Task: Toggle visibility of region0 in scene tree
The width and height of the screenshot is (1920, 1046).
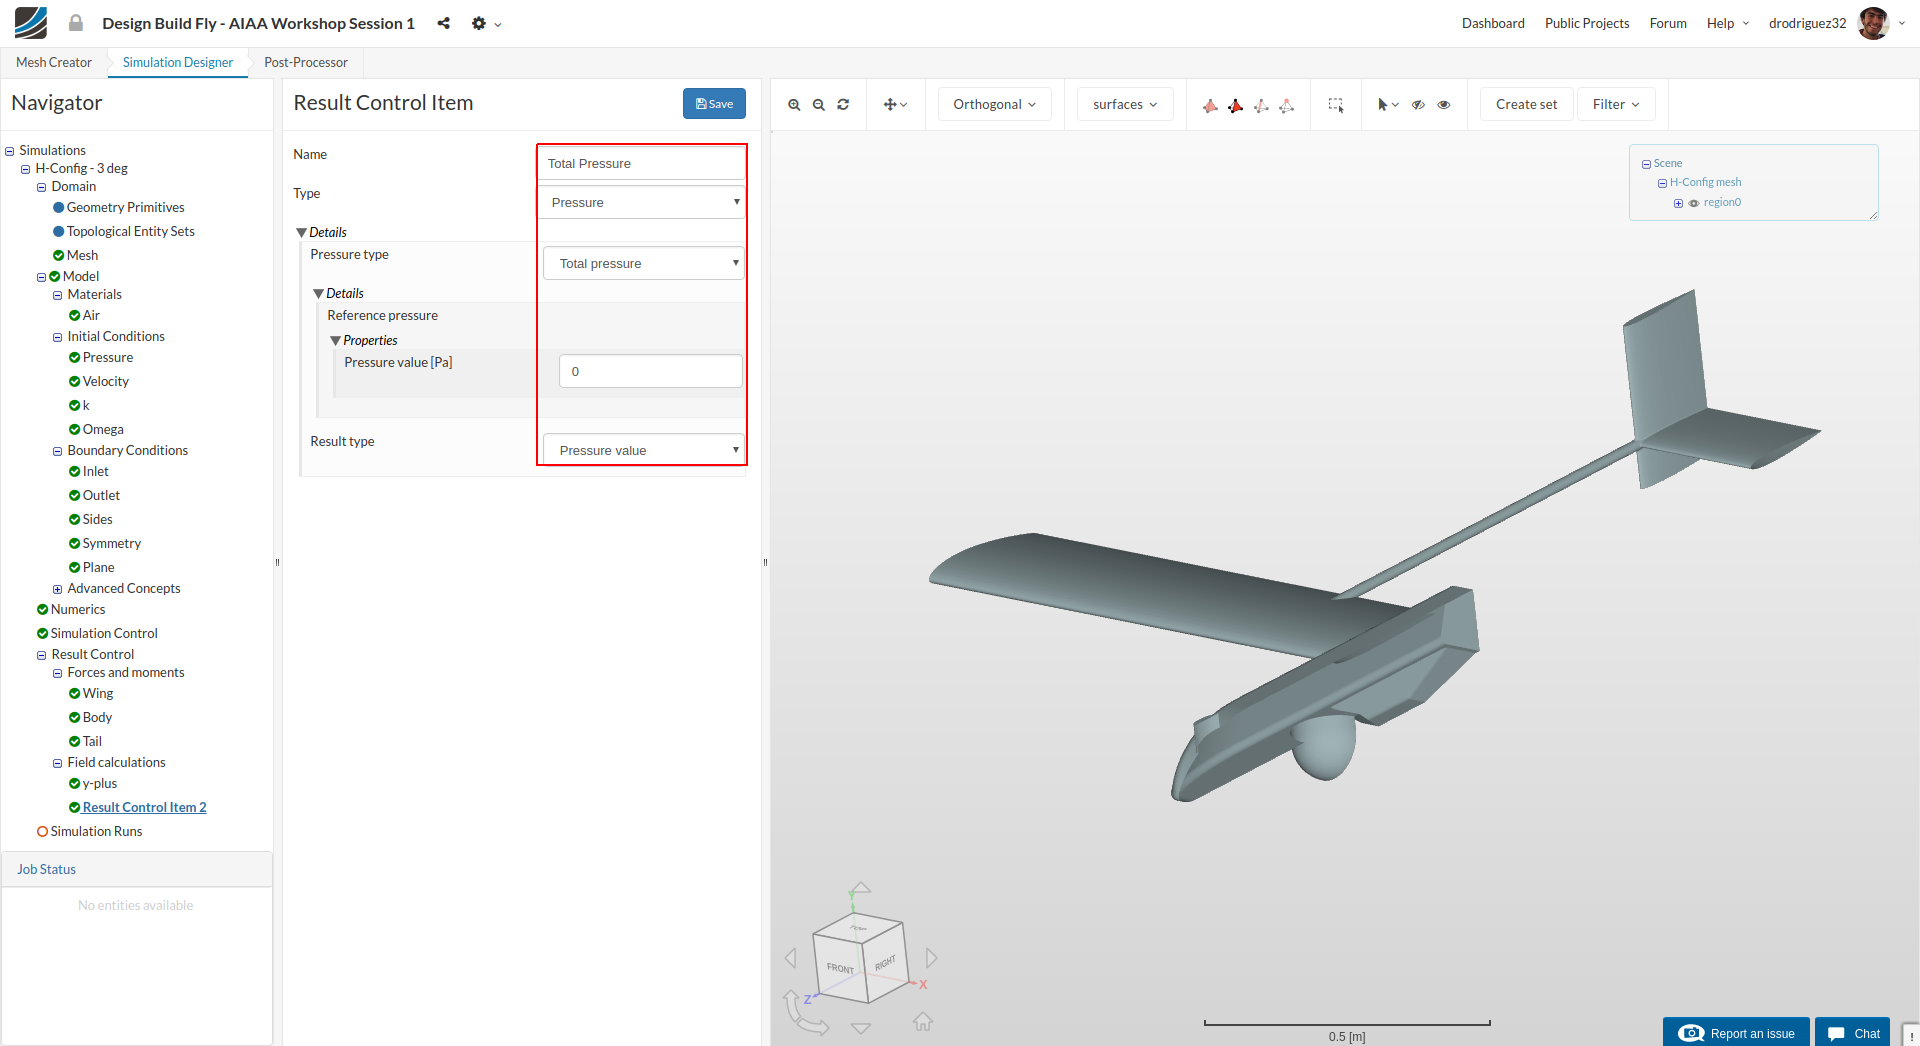Action: click(x=1694, y=203)
